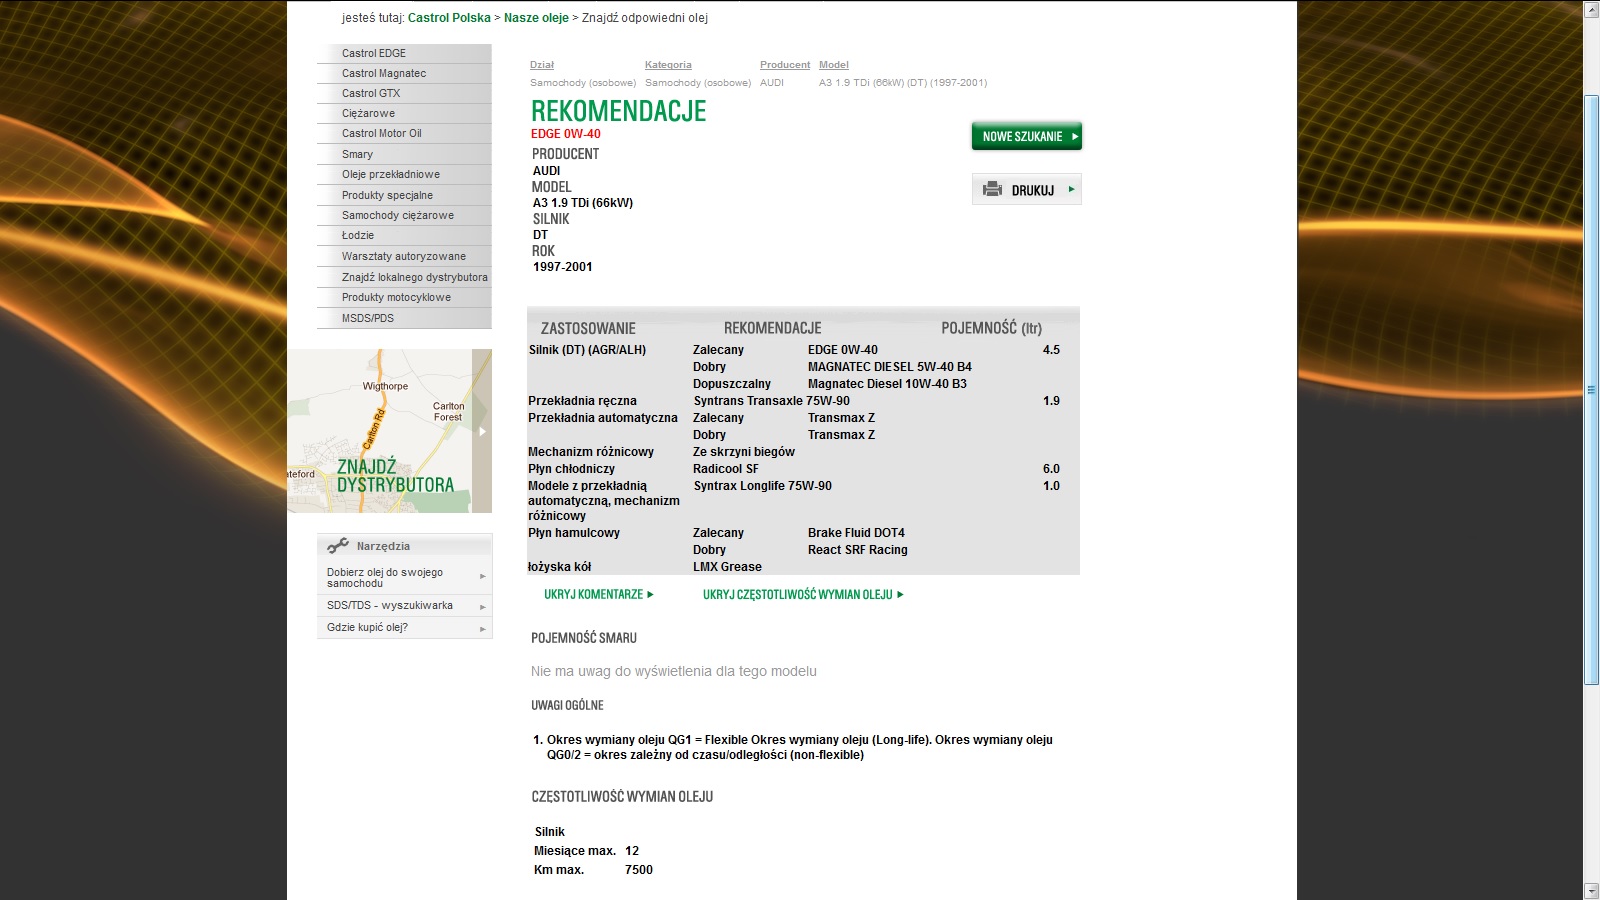This screenshot has height=900, width=1600.
Task: Open Castrol Motor Oil menu item
Action: click(404, 133)
